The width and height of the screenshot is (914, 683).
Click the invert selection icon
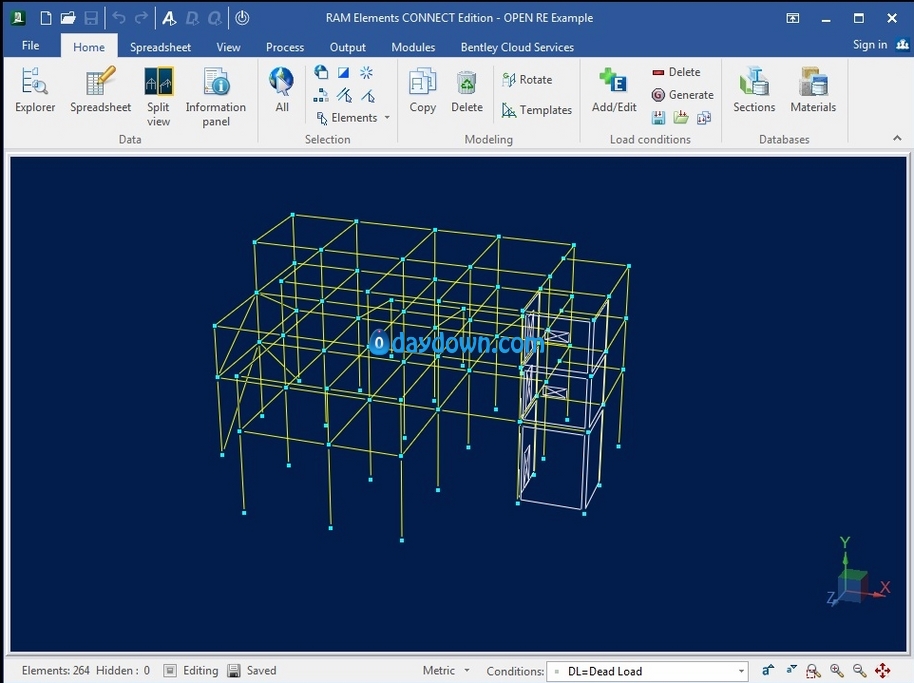click(343, 72)
